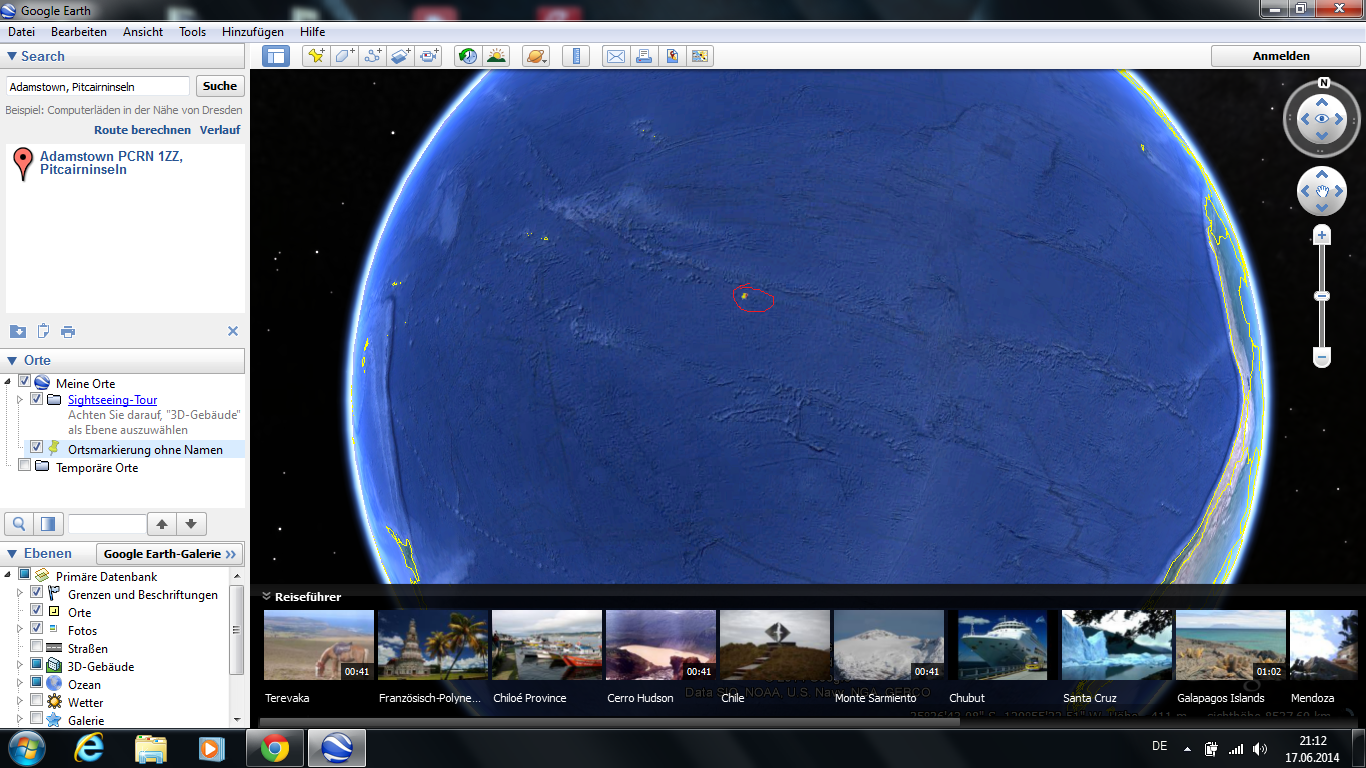Viewport: 1366px width, 768px height.
Task: Add an image overlay from the toolbar
Action: [x=401, y=56]
